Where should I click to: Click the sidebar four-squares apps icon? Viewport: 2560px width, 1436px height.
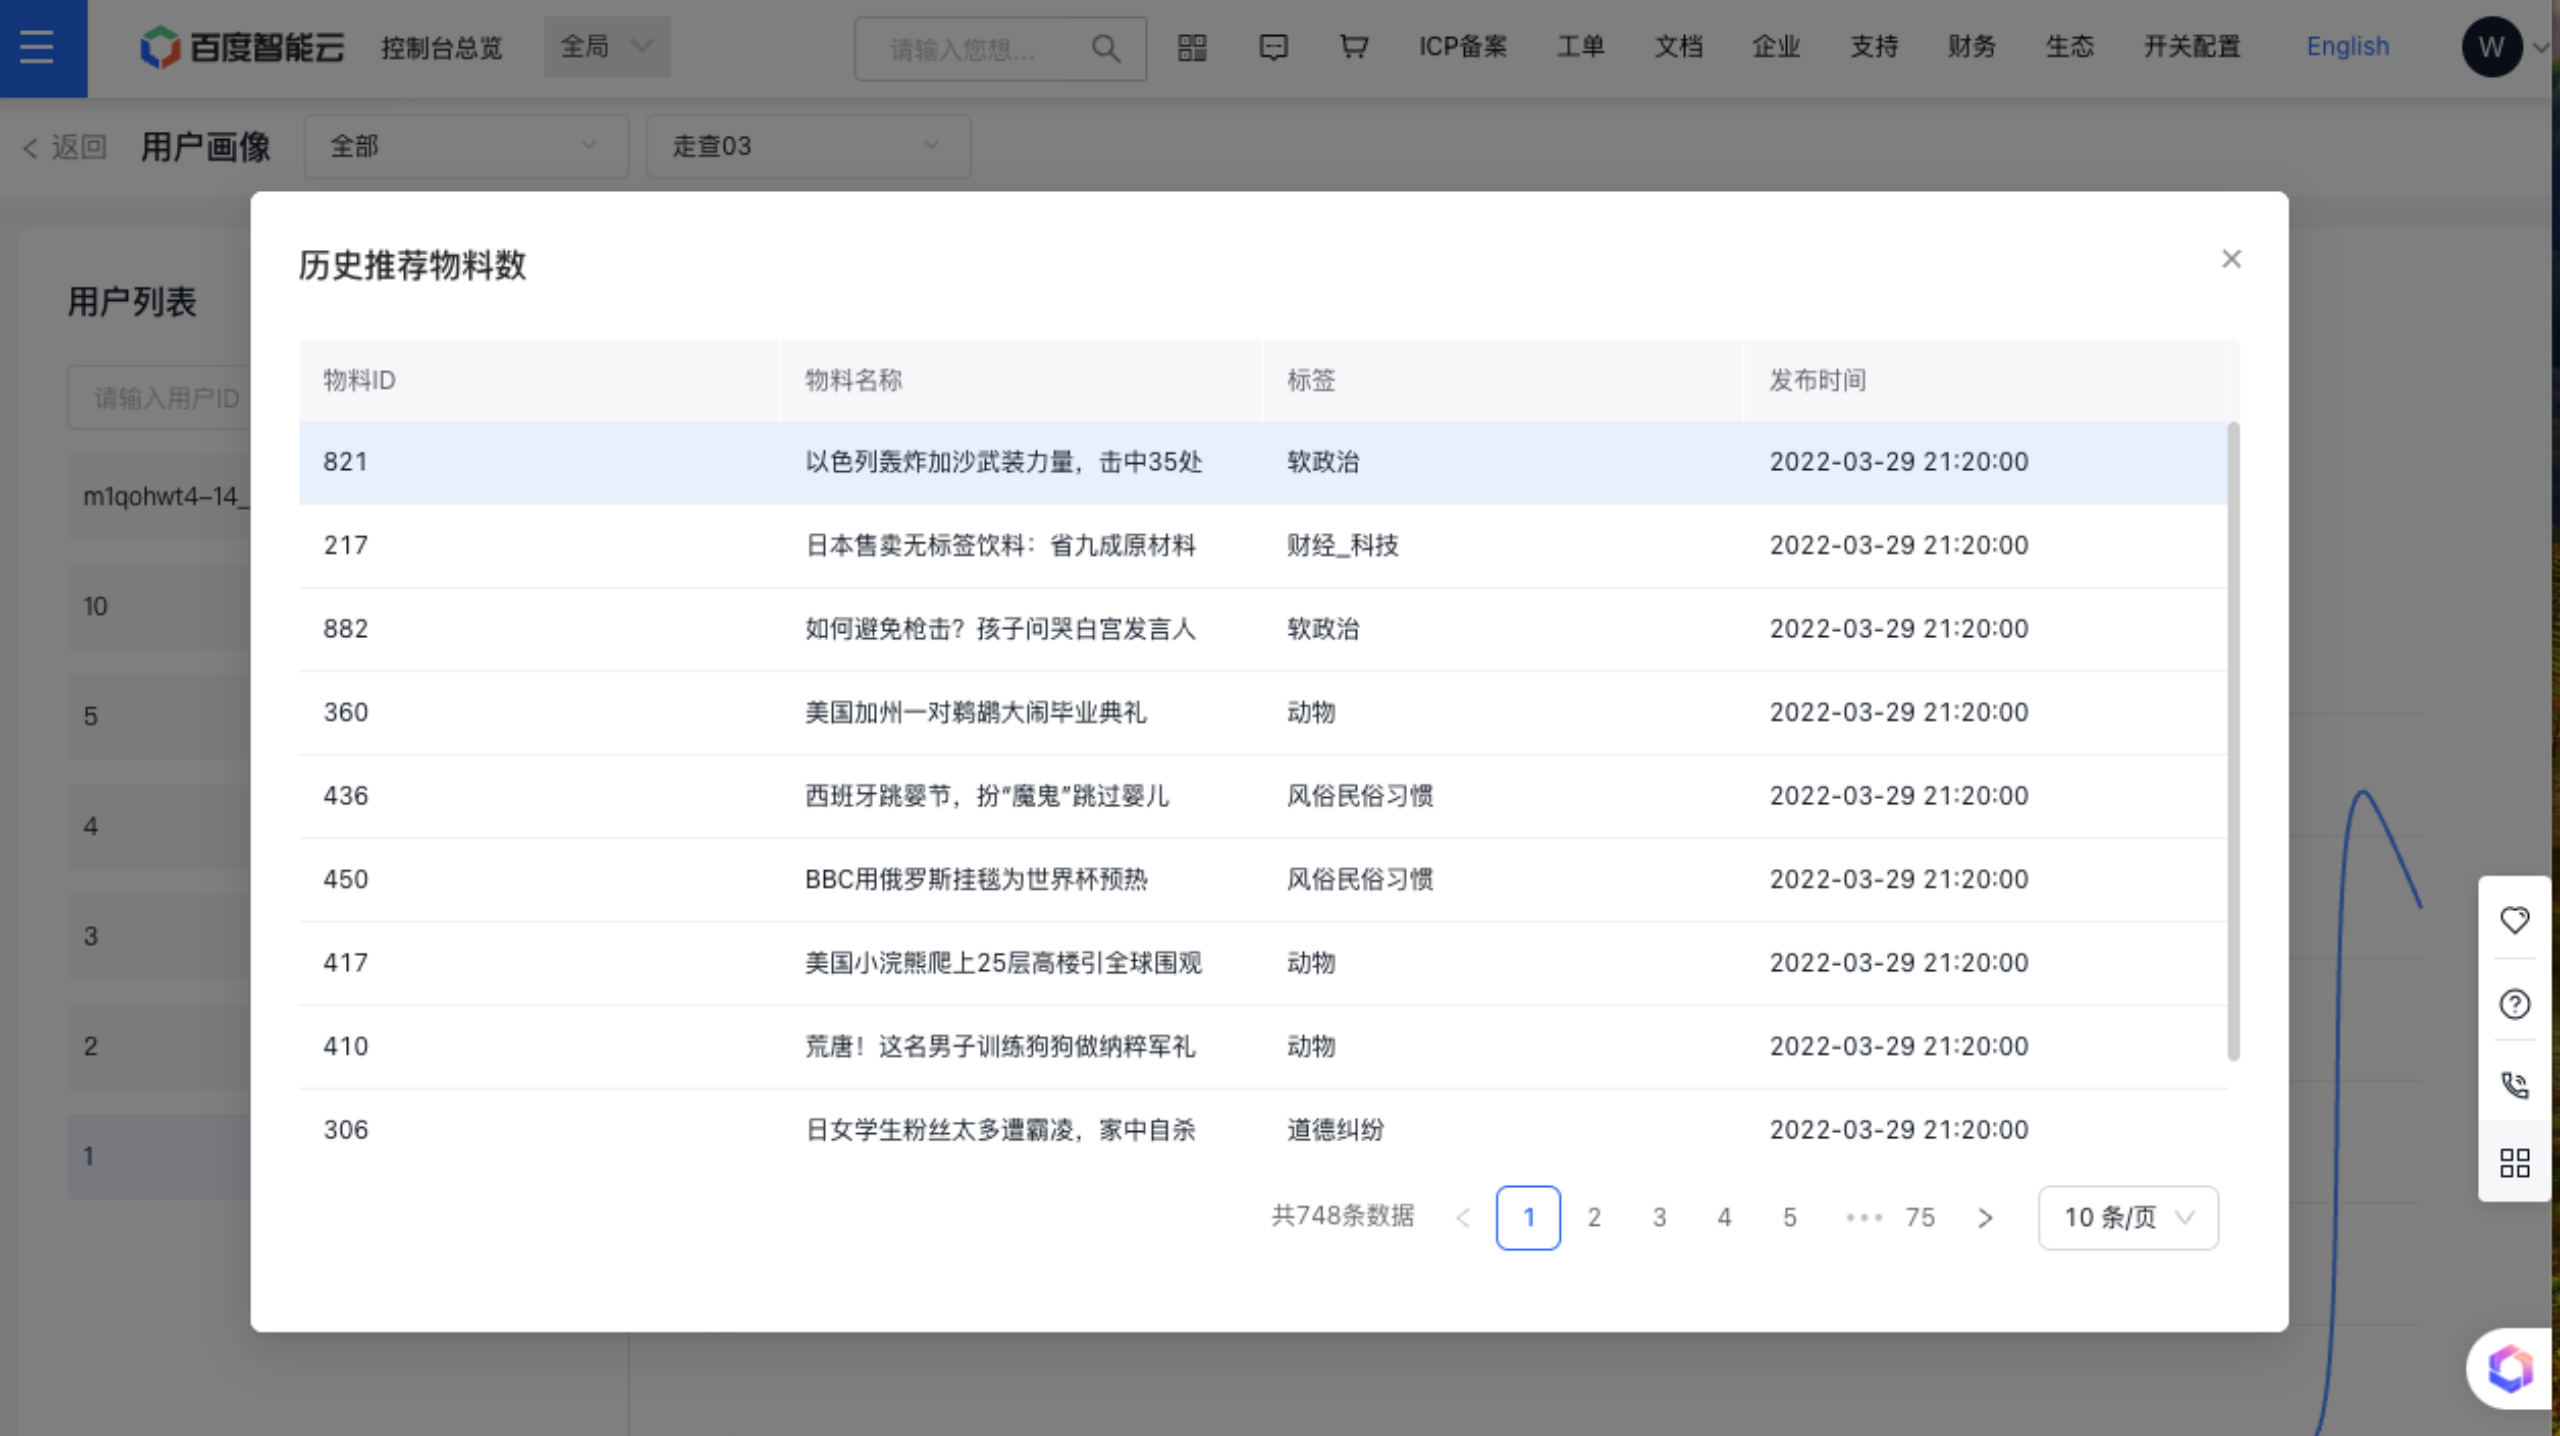click(x=2514, y=1163)
